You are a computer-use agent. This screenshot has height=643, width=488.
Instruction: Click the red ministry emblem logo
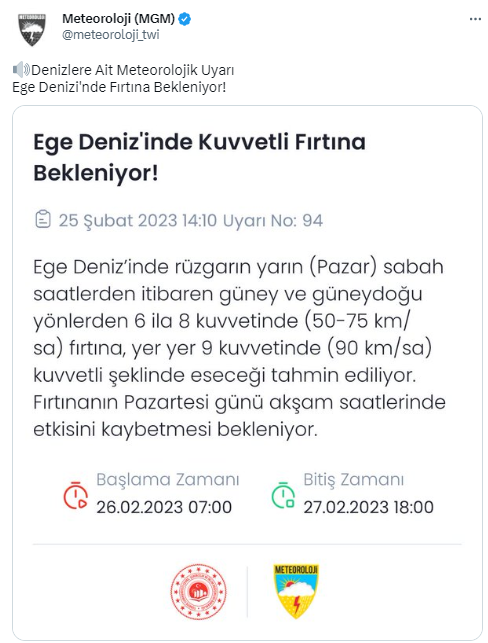point(198,591)
